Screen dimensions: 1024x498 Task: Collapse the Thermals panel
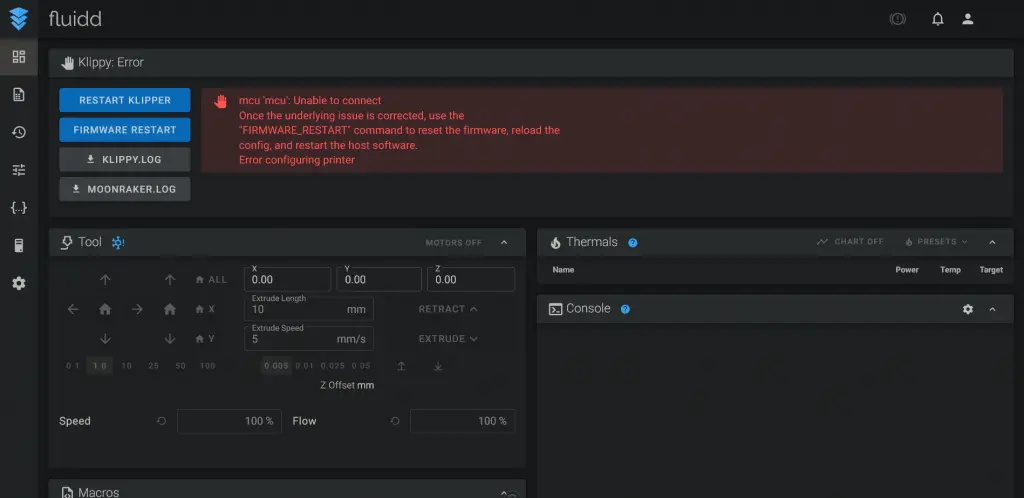[x=992, y=242]
